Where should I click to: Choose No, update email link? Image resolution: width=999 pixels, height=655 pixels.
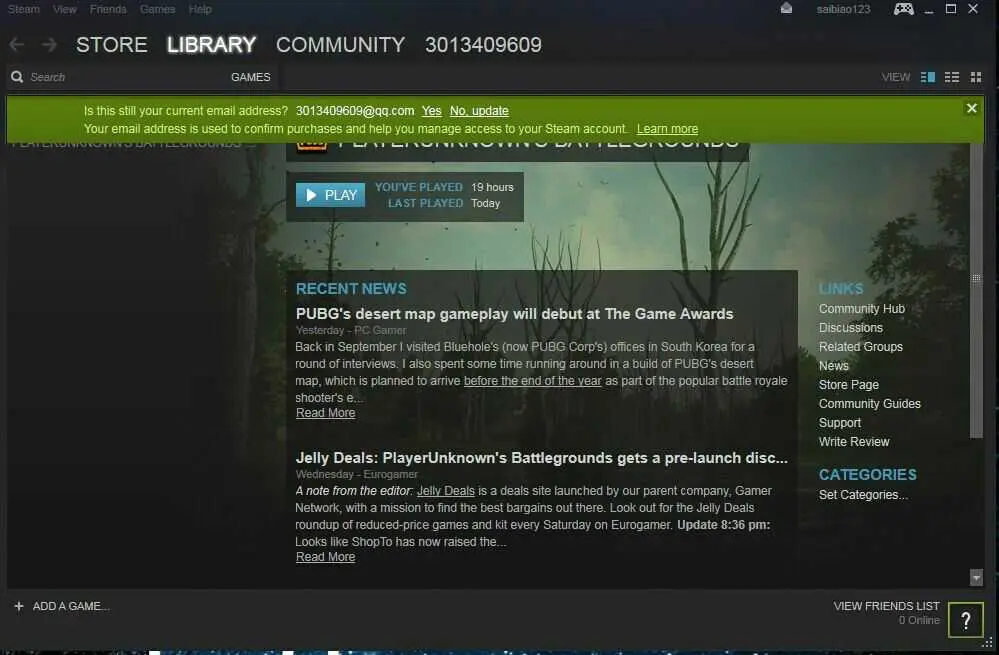(479, 111)
